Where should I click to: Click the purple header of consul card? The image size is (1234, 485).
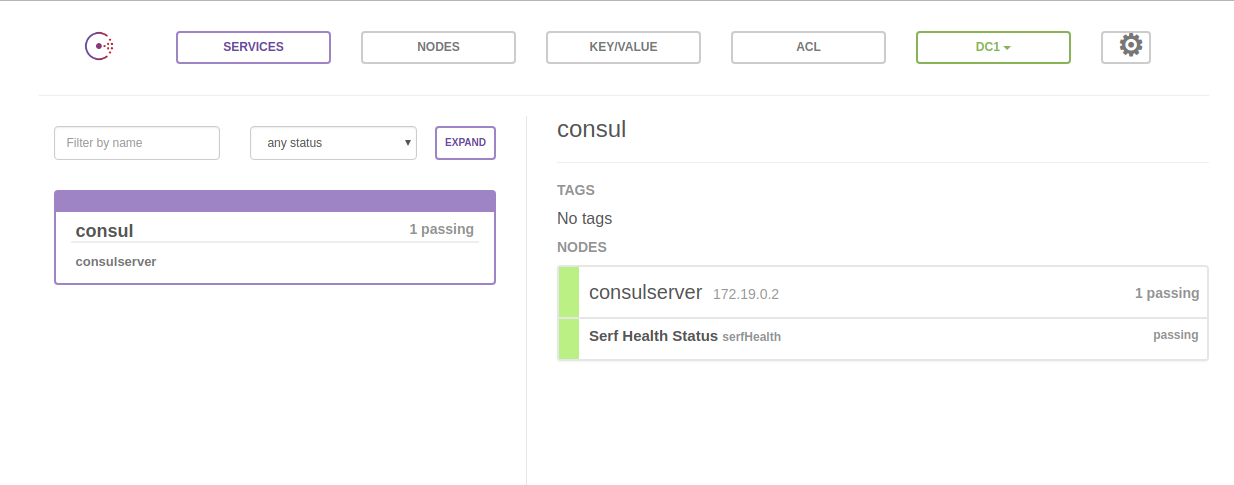tap(275, 200)
